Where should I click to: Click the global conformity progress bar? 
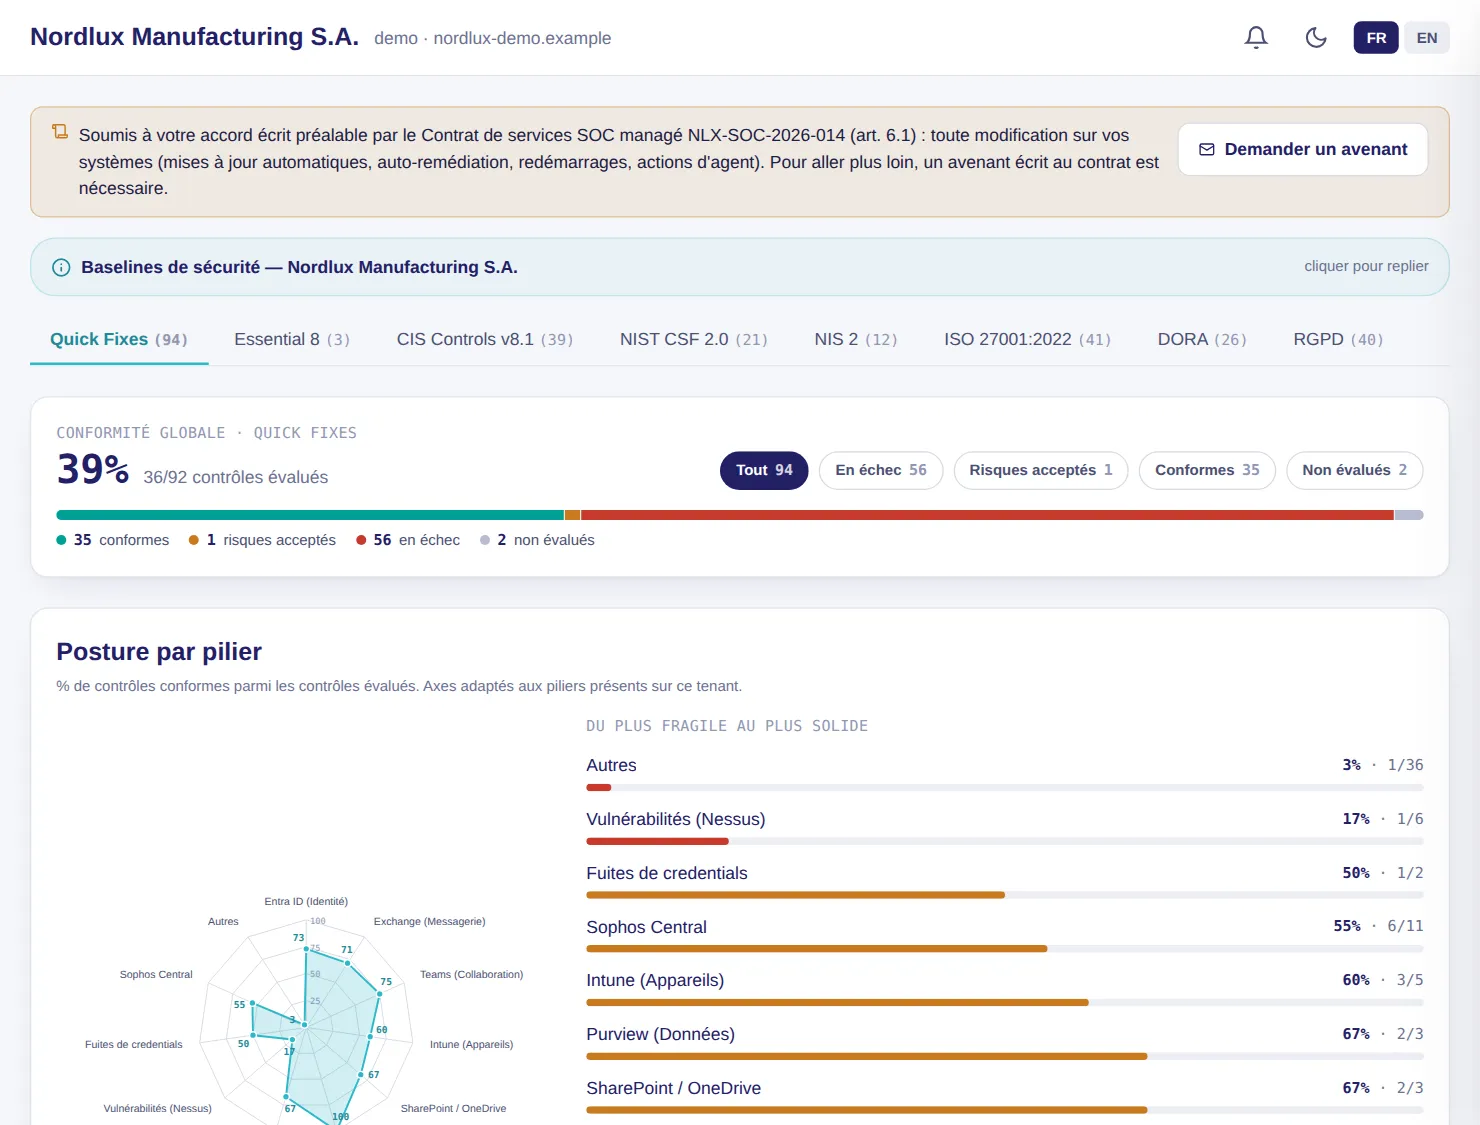point(740,515)
